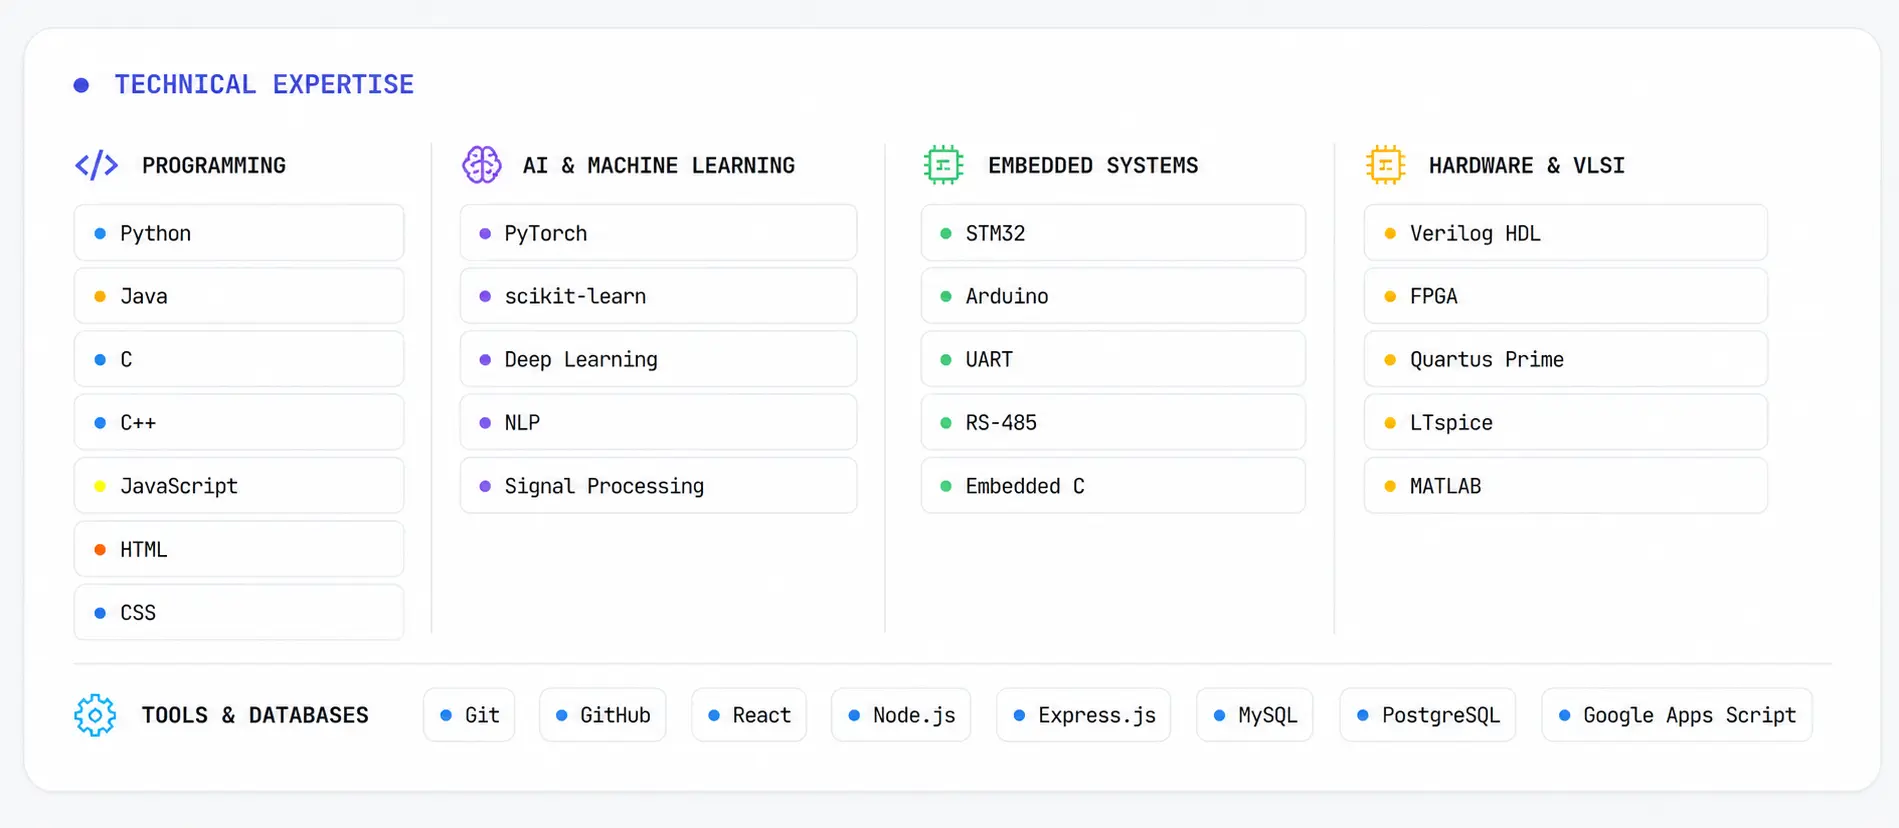1899x828 pixels.
Task: Click the MATLAB skill chip
Action: (1566, 486)
